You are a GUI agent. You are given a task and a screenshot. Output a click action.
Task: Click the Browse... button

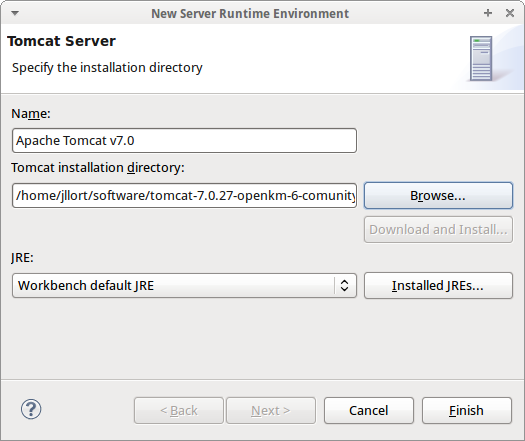[x=438, y=196]
